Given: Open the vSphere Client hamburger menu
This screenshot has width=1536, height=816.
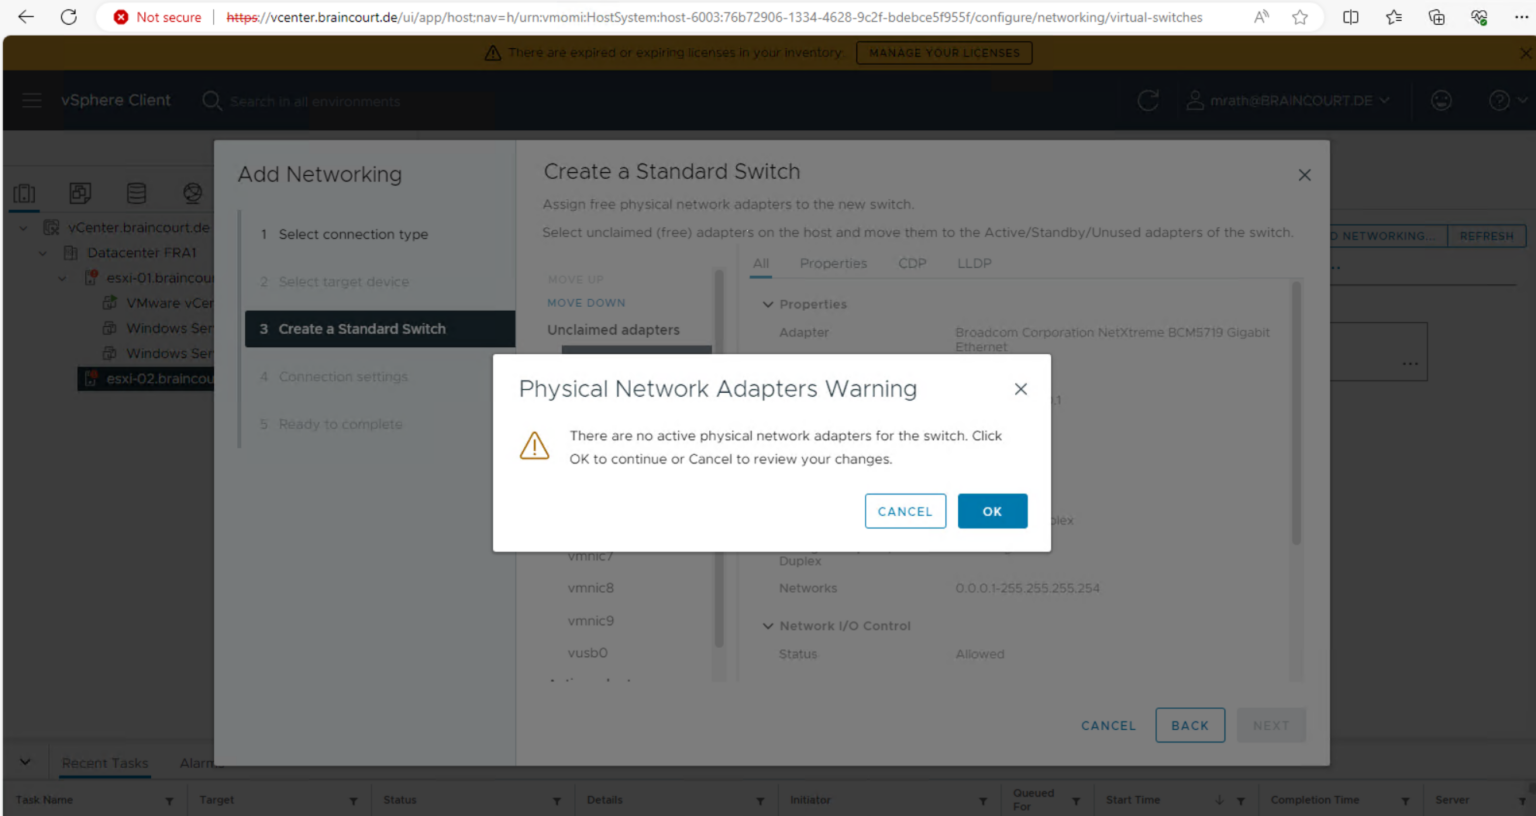Looking at the screenshot, I should [32, 100].
